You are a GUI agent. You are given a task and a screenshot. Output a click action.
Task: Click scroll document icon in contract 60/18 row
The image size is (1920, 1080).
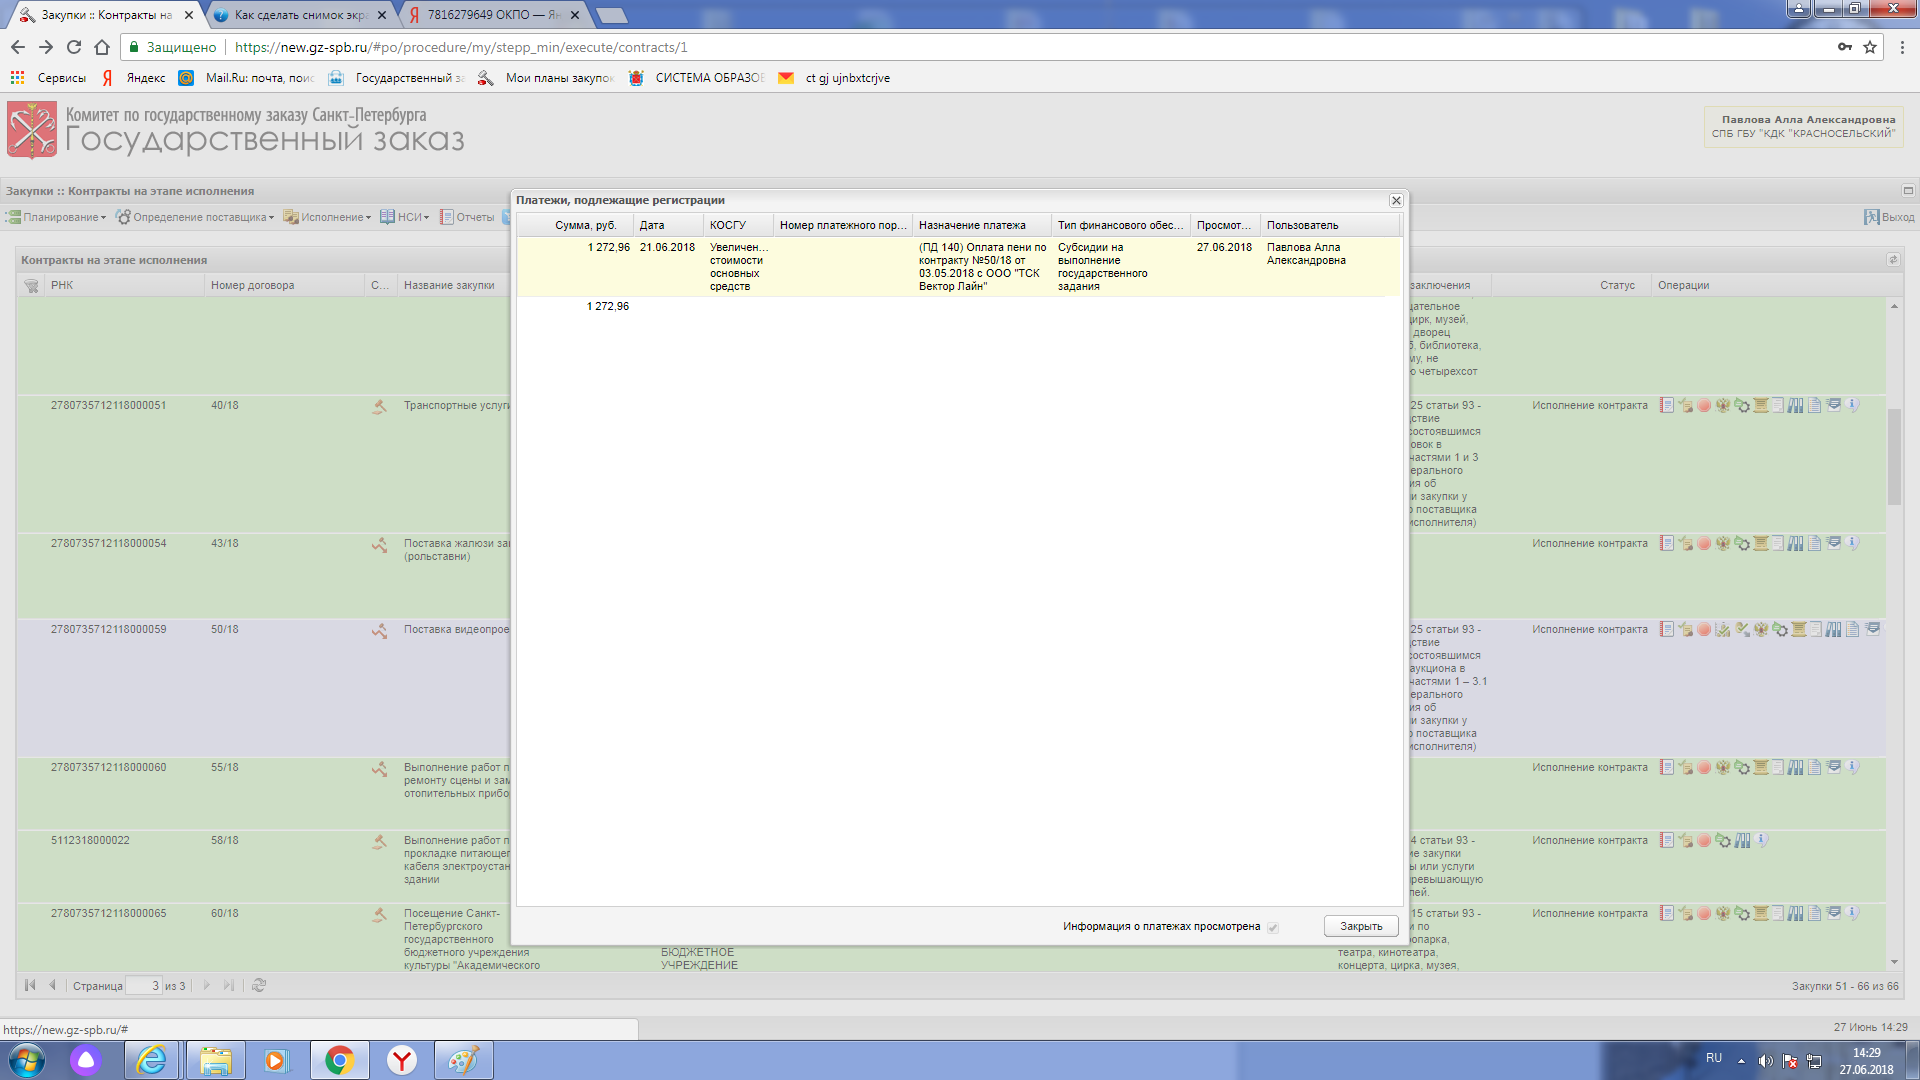pos(1761,914)
